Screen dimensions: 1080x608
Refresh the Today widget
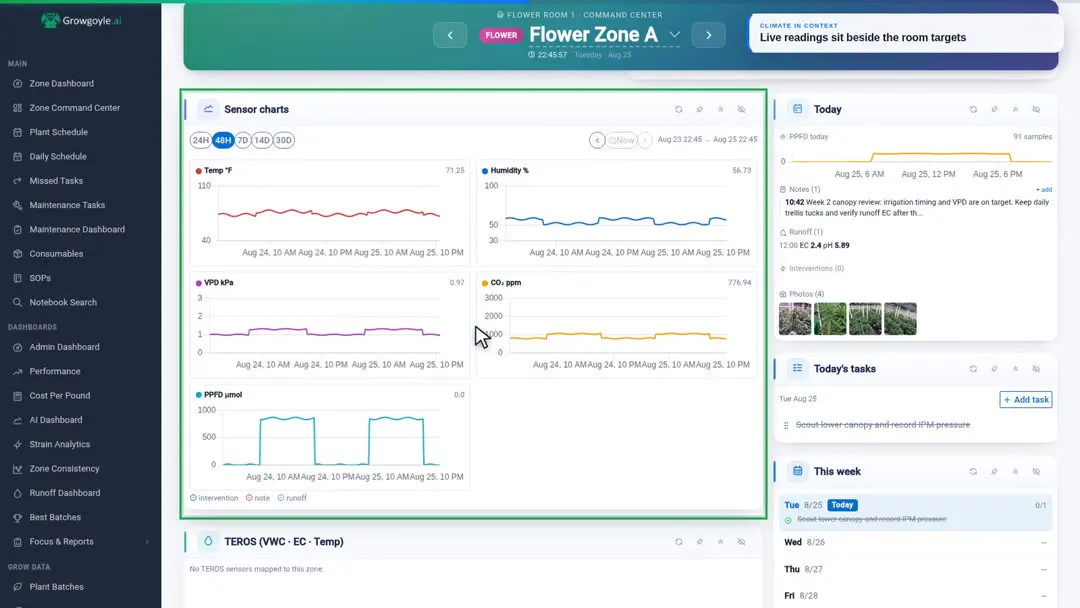973,109
